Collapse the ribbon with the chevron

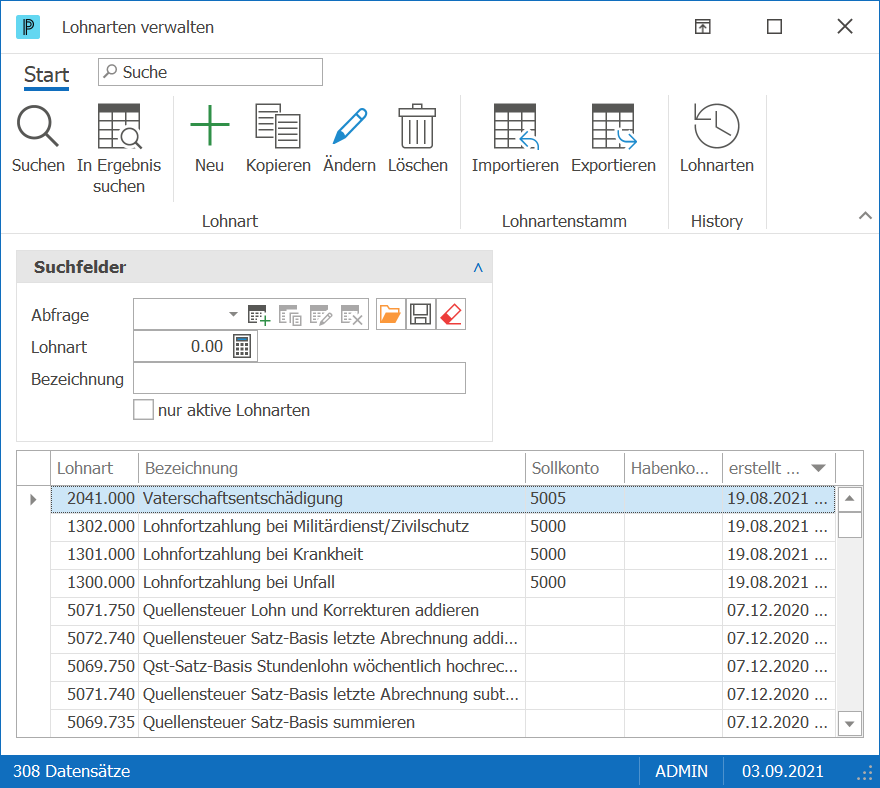coord(865,216)
